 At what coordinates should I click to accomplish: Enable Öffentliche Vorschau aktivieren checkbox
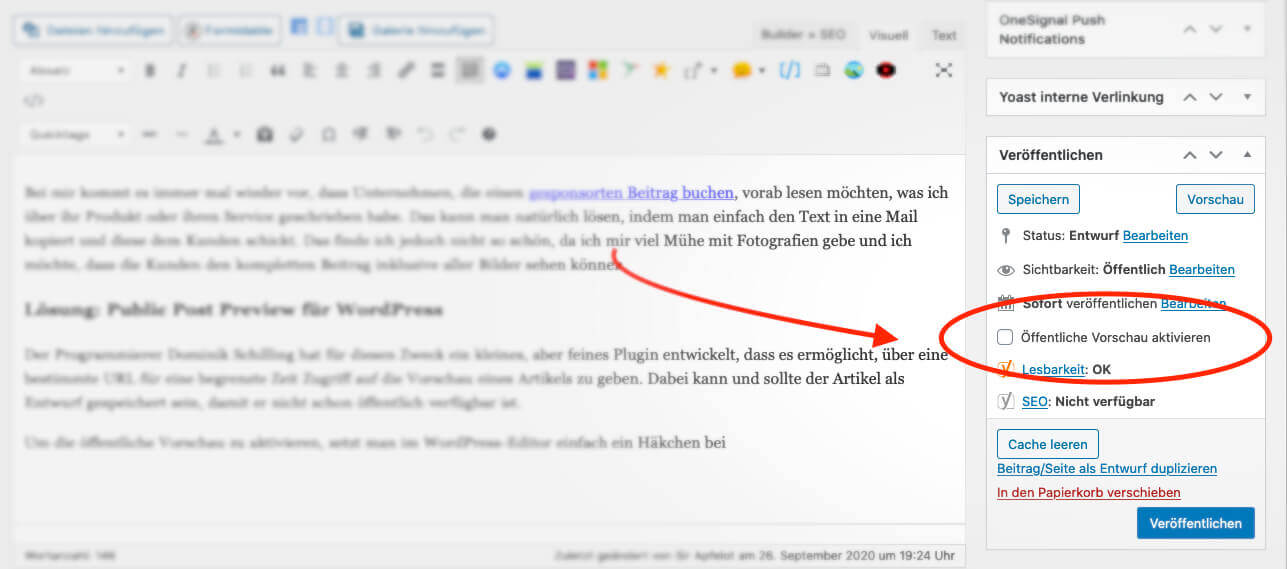[1006, 337]
